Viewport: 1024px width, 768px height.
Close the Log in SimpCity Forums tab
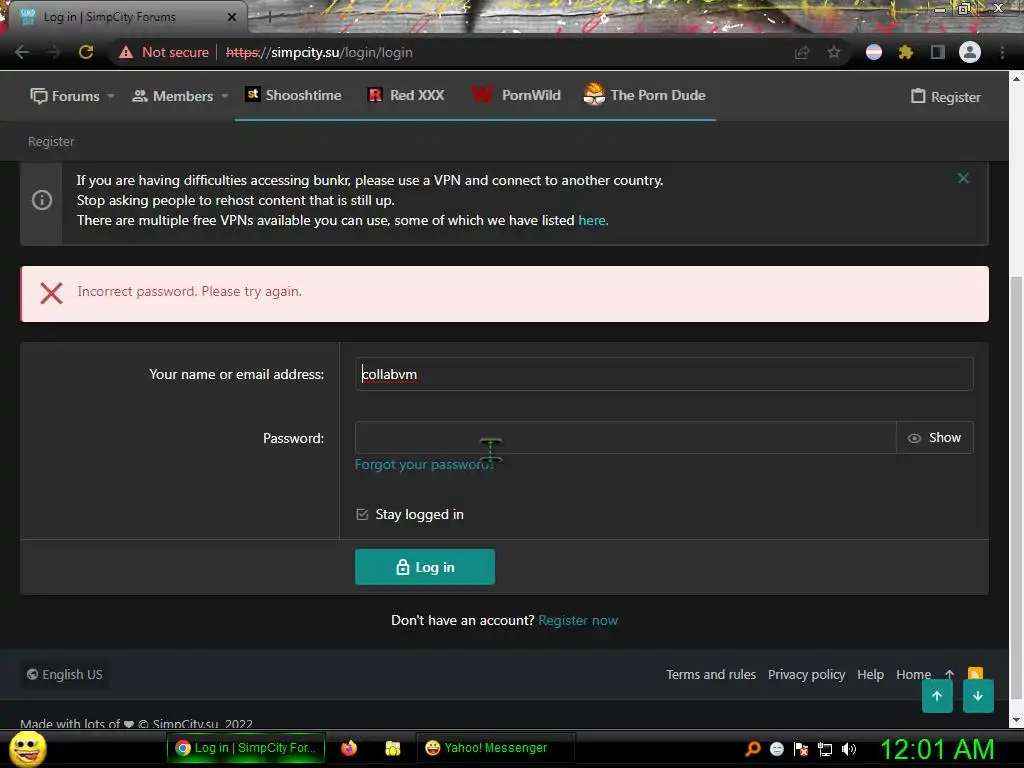point(232,17)
